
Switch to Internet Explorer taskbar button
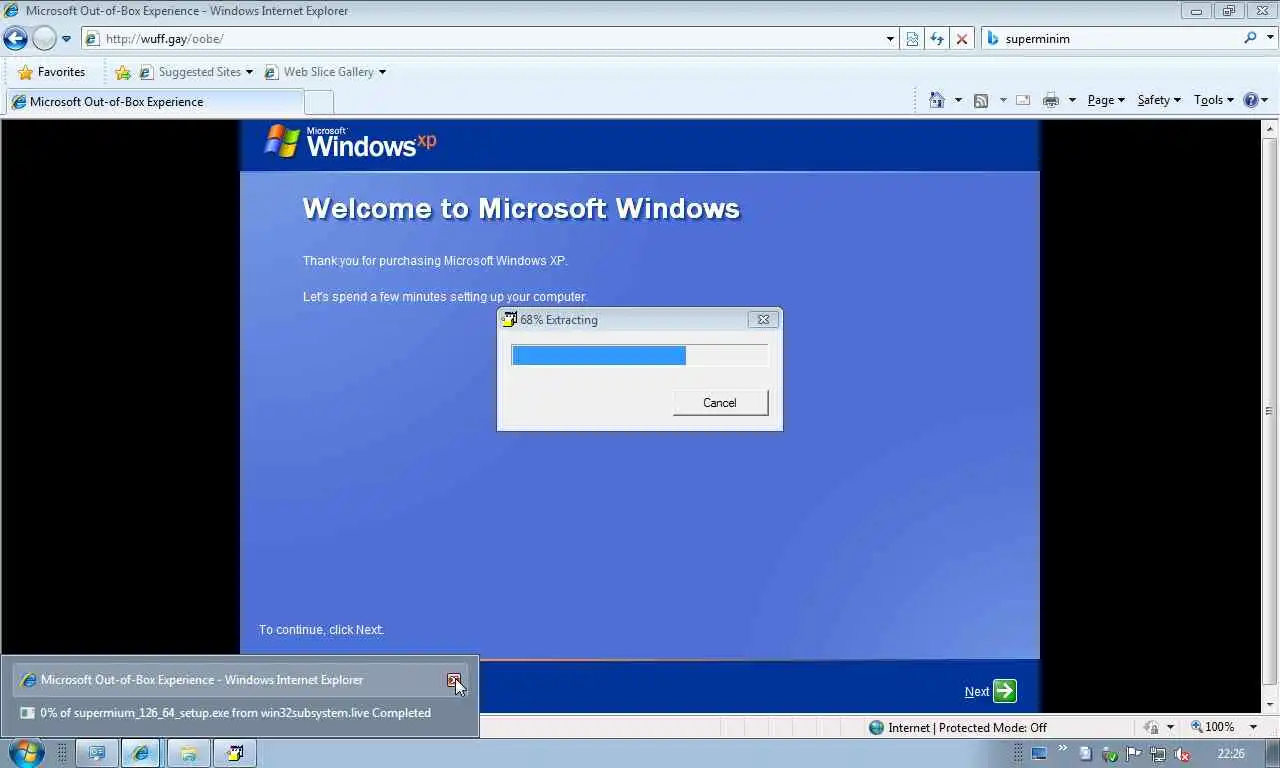(141, 753)
